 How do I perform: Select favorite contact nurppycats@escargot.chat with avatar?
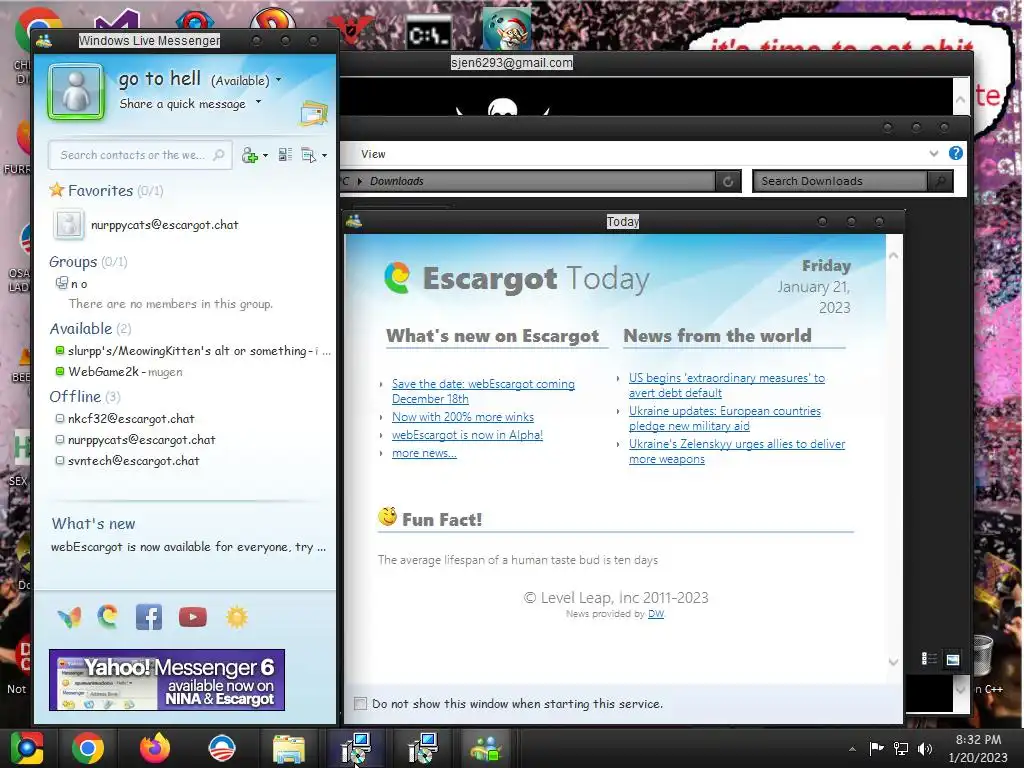[x=145, y=224]
